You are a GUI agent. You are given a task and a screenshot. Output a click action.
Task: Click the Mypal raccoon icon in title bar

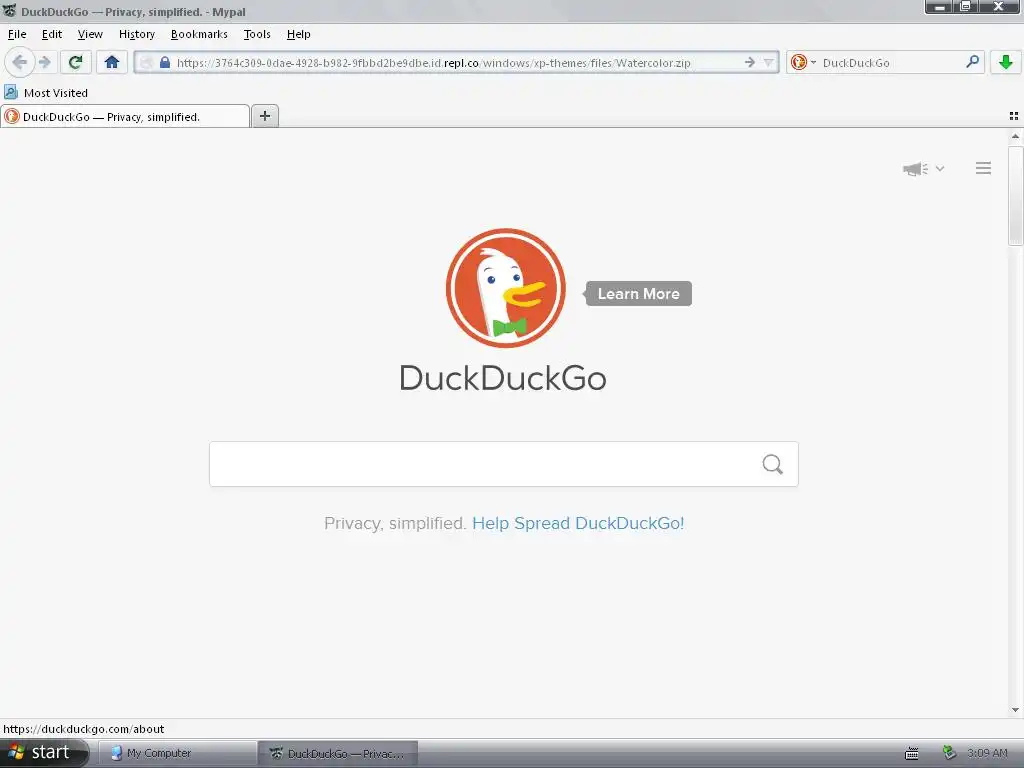tap(9, 11)
